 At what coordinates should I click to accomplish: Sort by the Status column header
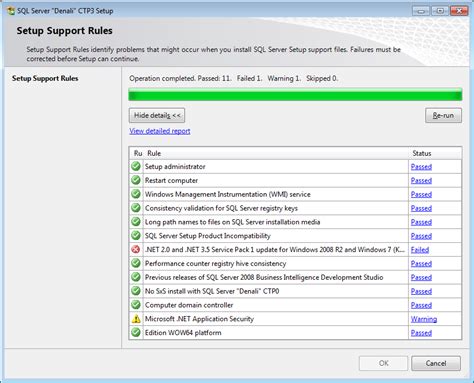[x=422, y=153]
